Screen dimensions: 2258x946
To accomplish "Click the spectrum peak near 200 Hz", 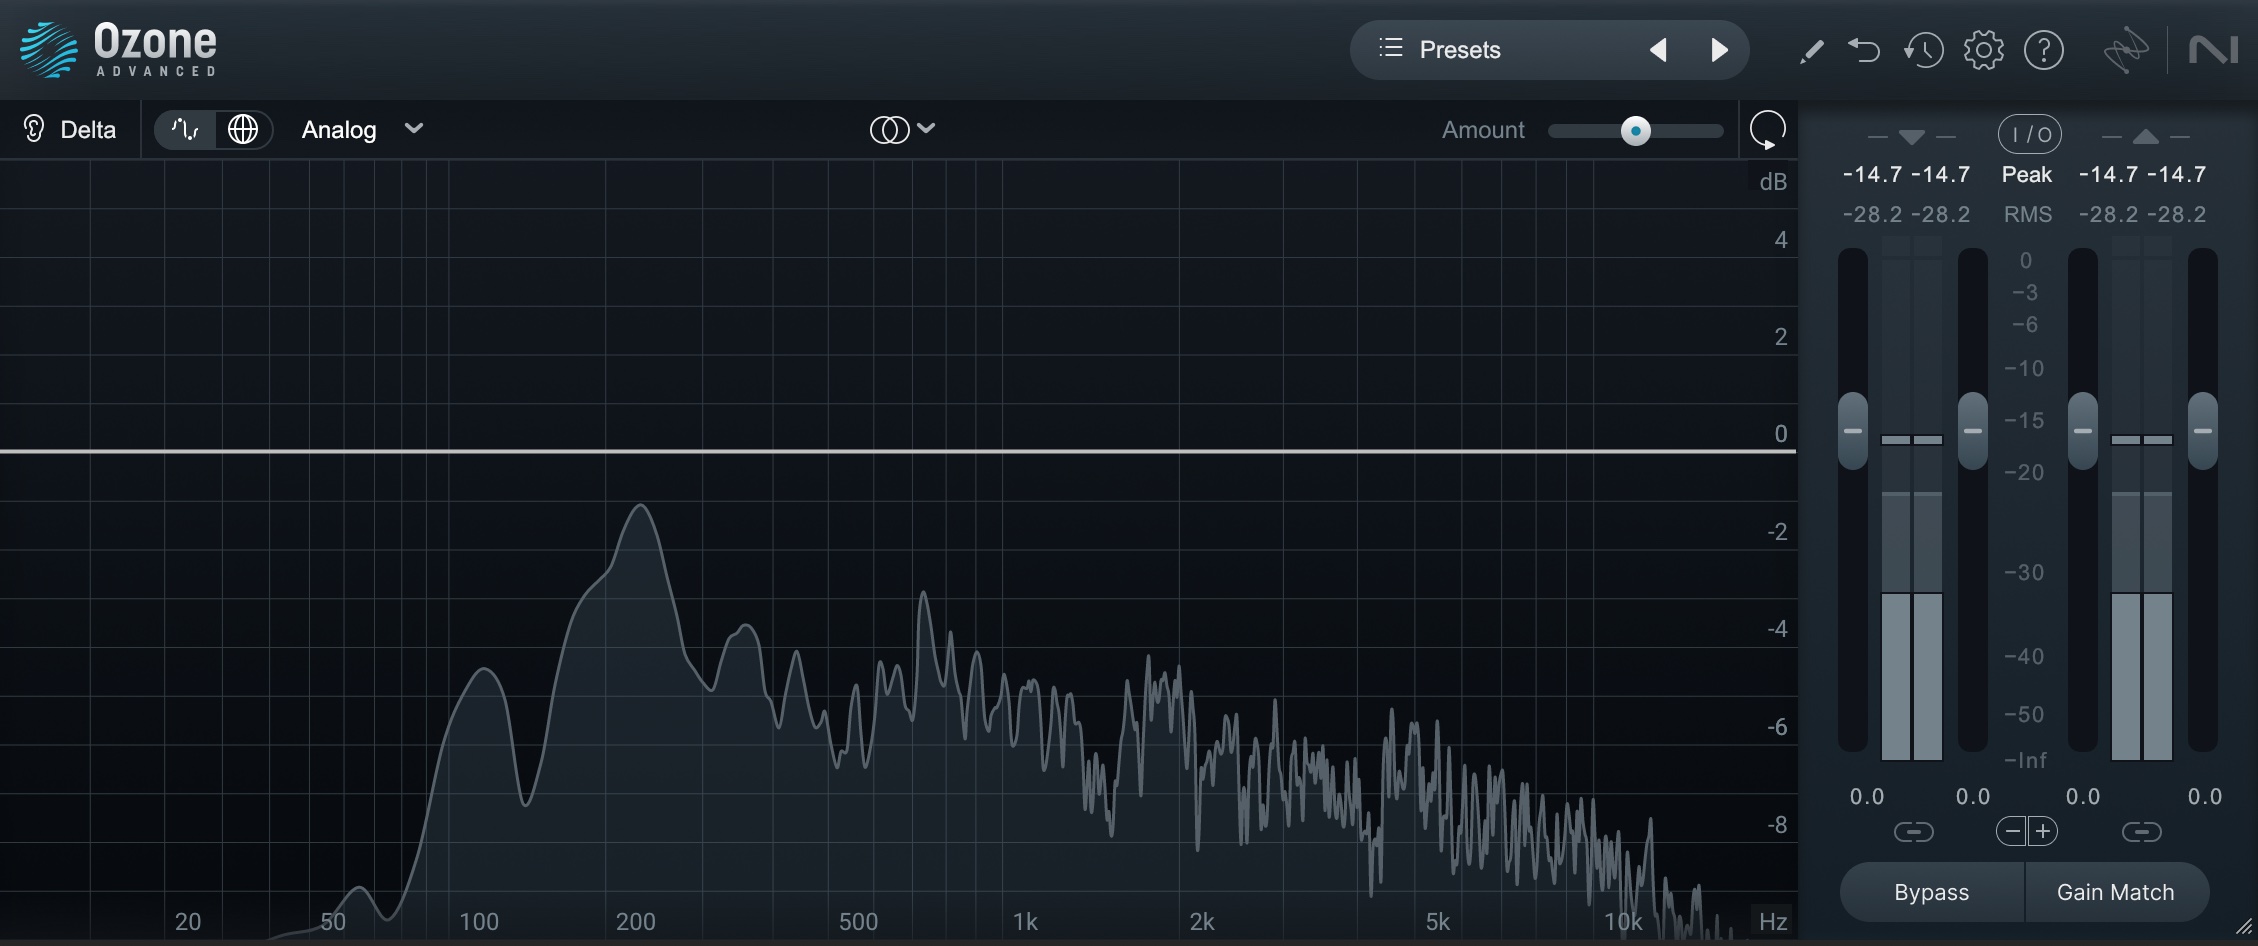I will (640, 508).
